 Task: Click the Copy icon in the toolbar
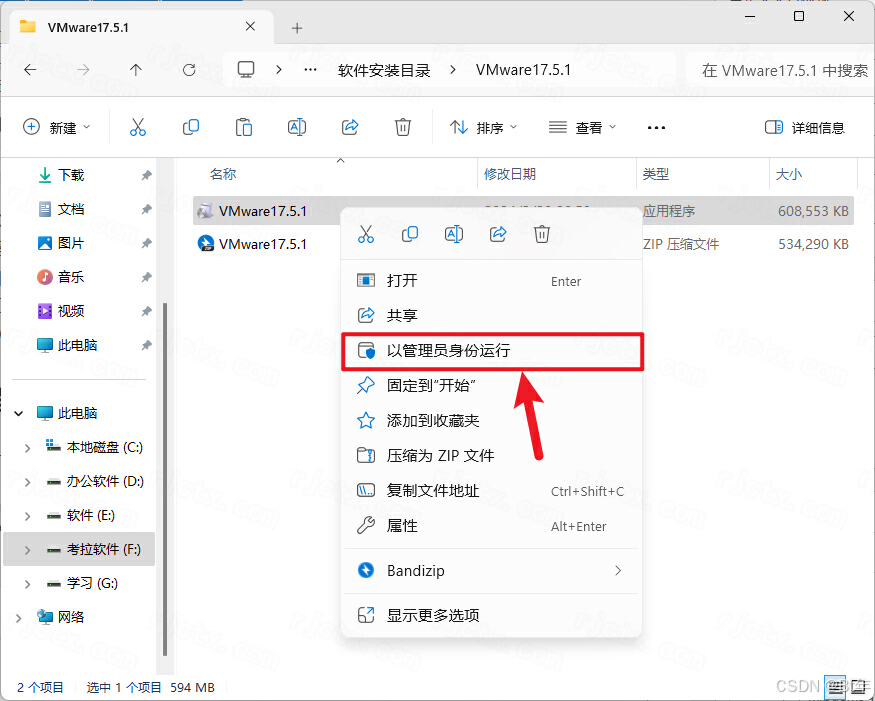tap(191, 127)
